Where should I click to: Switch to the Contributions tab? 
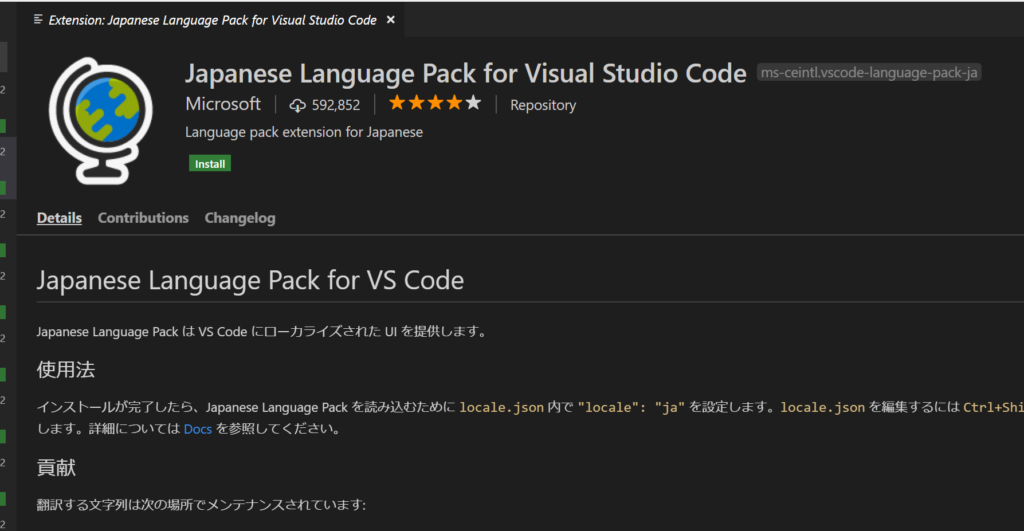coord(143,217)
